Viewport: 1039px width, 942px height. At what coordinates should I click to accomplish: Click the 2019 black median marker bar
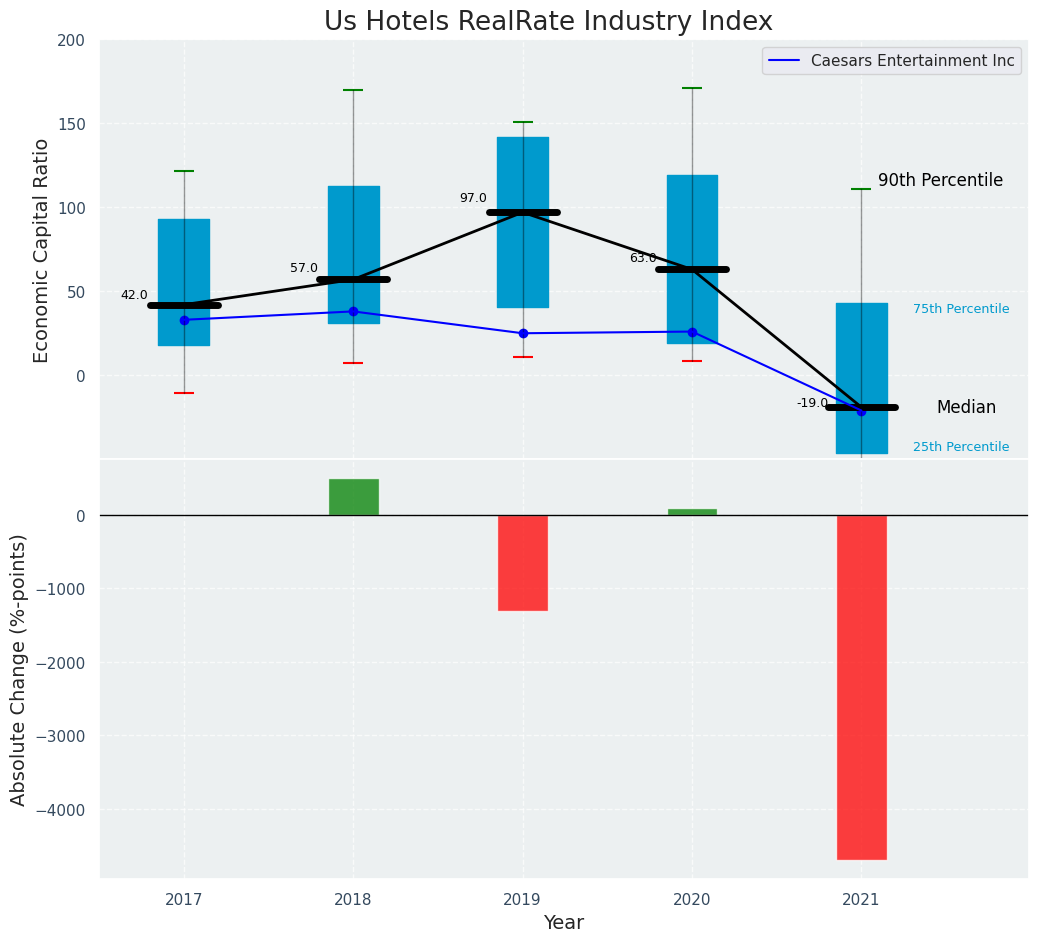click(x=523, y=213)
